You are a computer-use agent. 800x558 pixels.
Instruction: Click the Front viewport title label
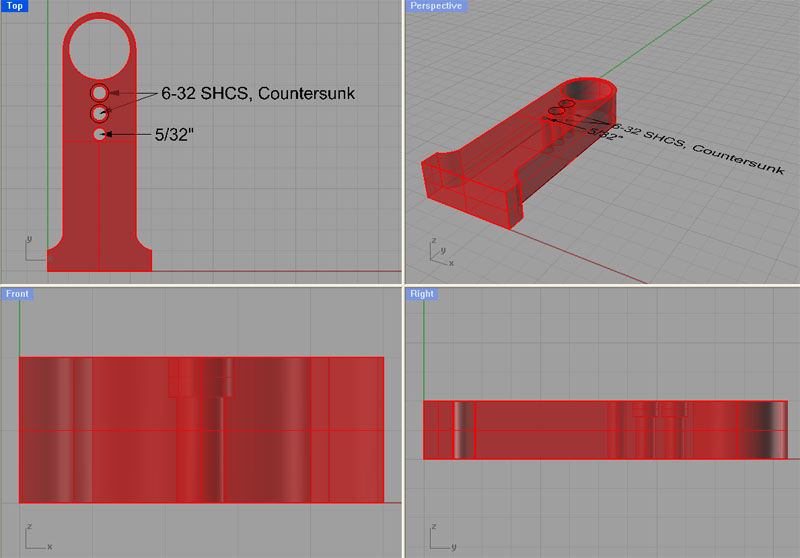(x=18, y=294)
